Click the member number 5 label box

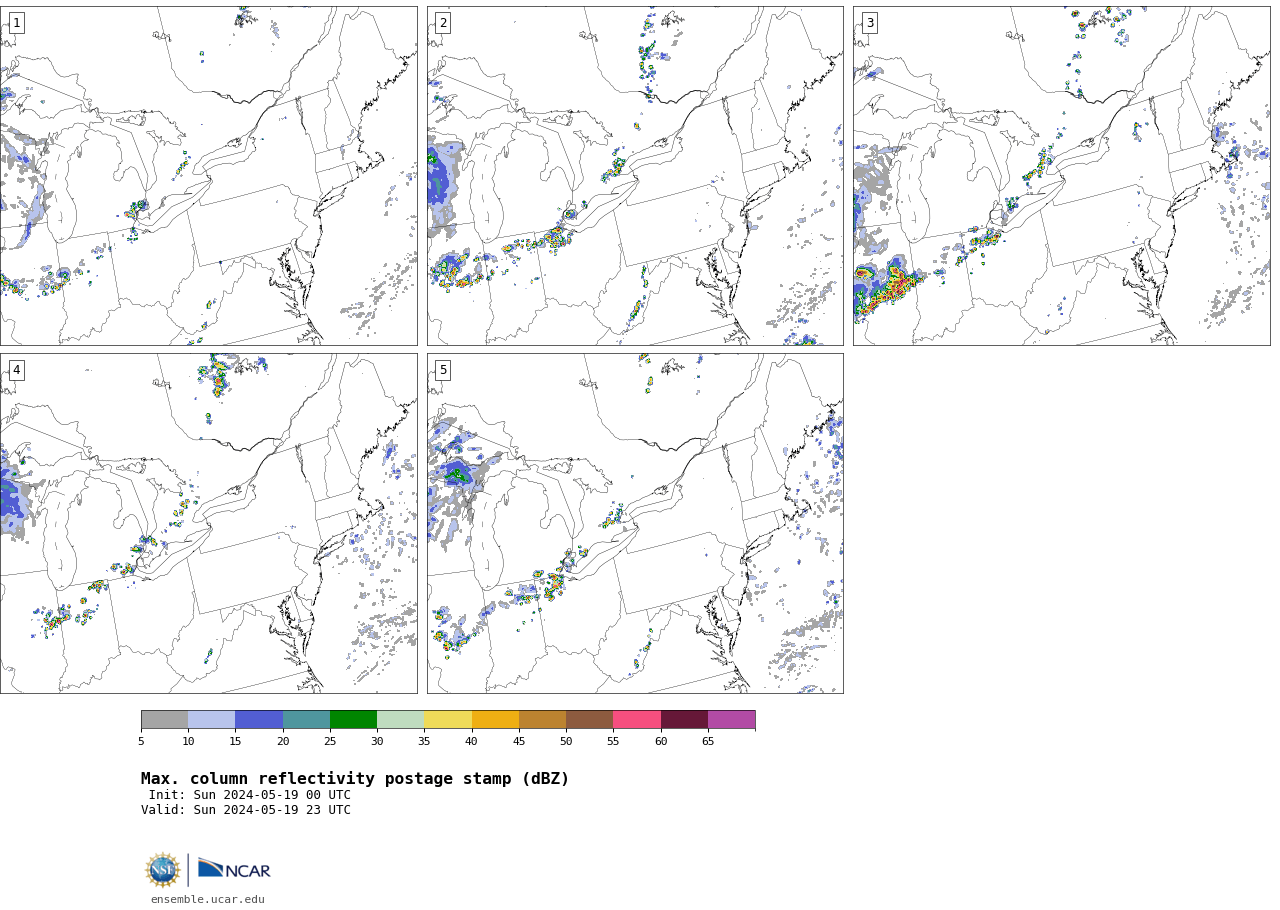pos(443,370)
